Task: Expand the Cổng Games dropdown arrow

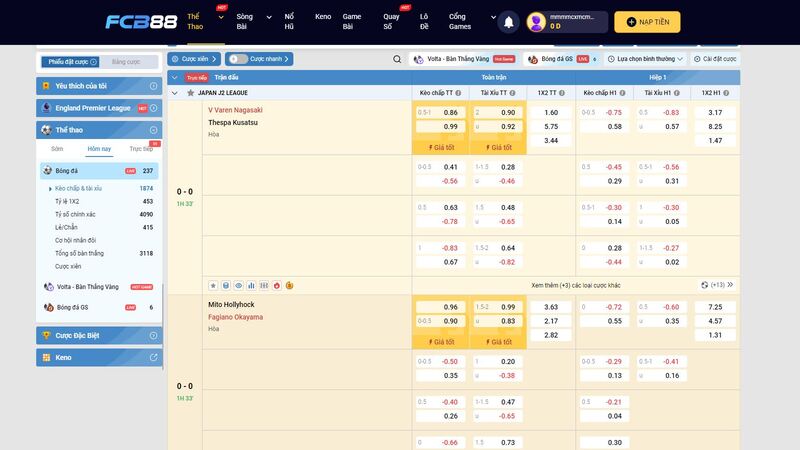Action: (493, 17)
